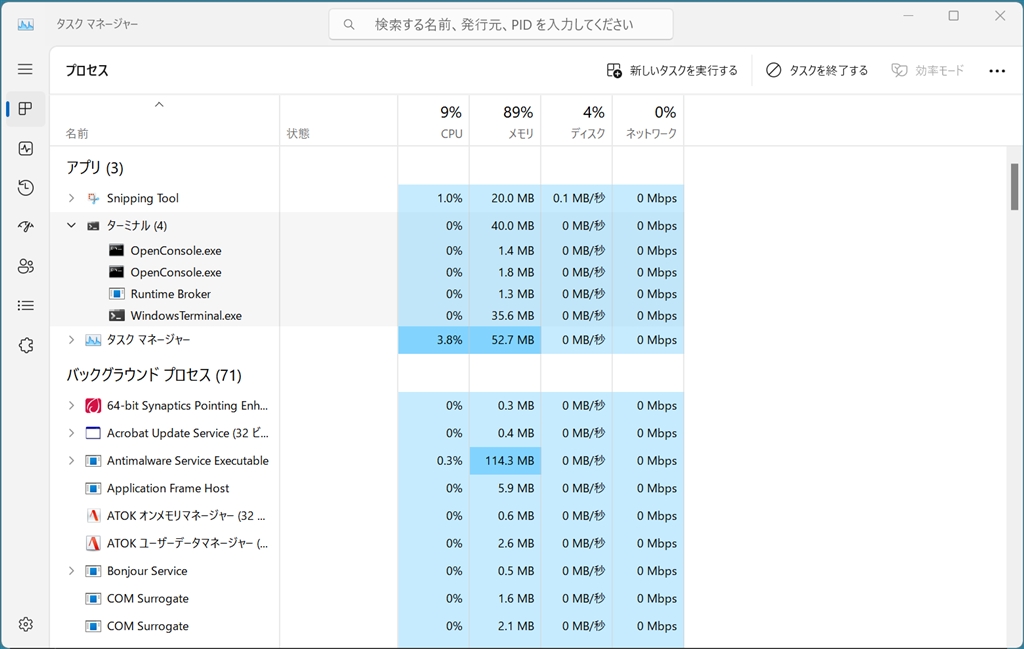Click the ATOK オンメモリマネージャー icon
Image resolution: width=1024 pixels, height=649 pixels.
93,516
